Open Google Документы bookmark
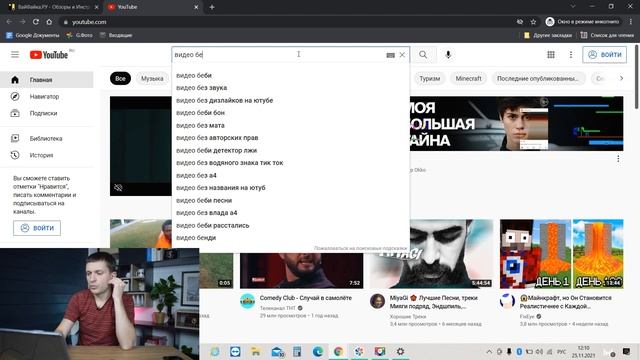 [33, 35]
